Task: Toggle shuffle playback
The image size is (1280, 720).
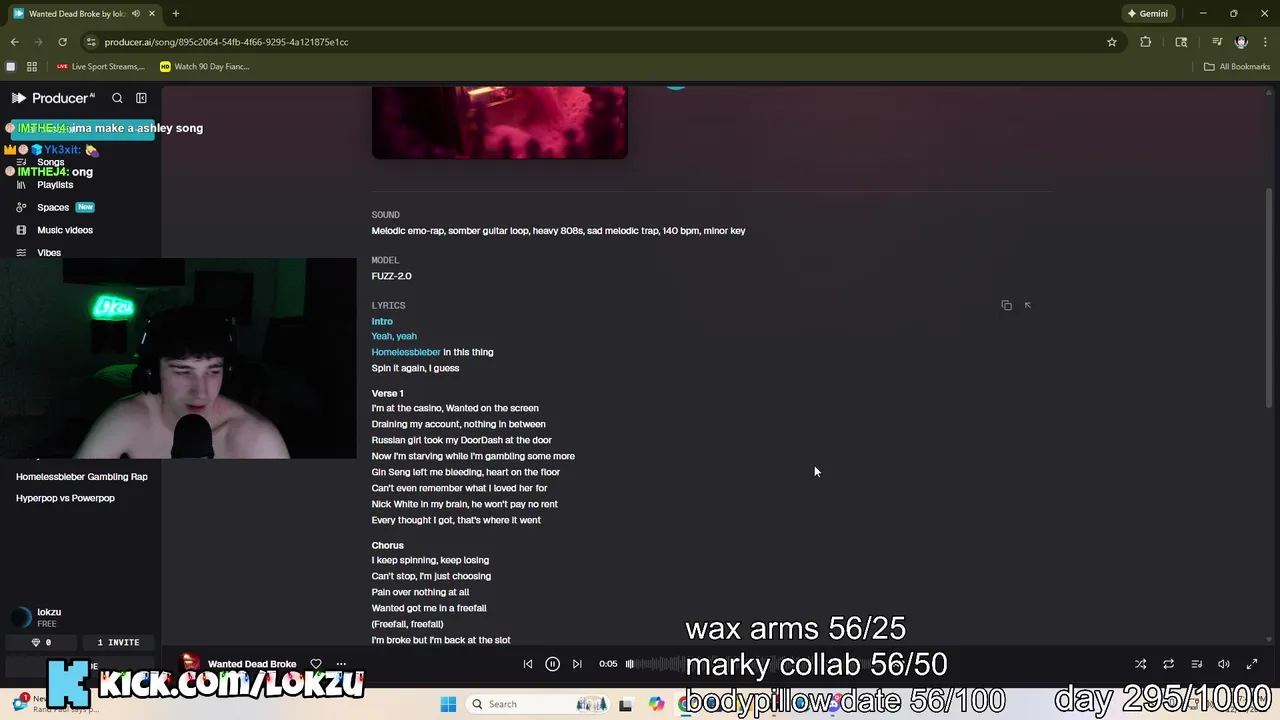Action: point(1140,664)
